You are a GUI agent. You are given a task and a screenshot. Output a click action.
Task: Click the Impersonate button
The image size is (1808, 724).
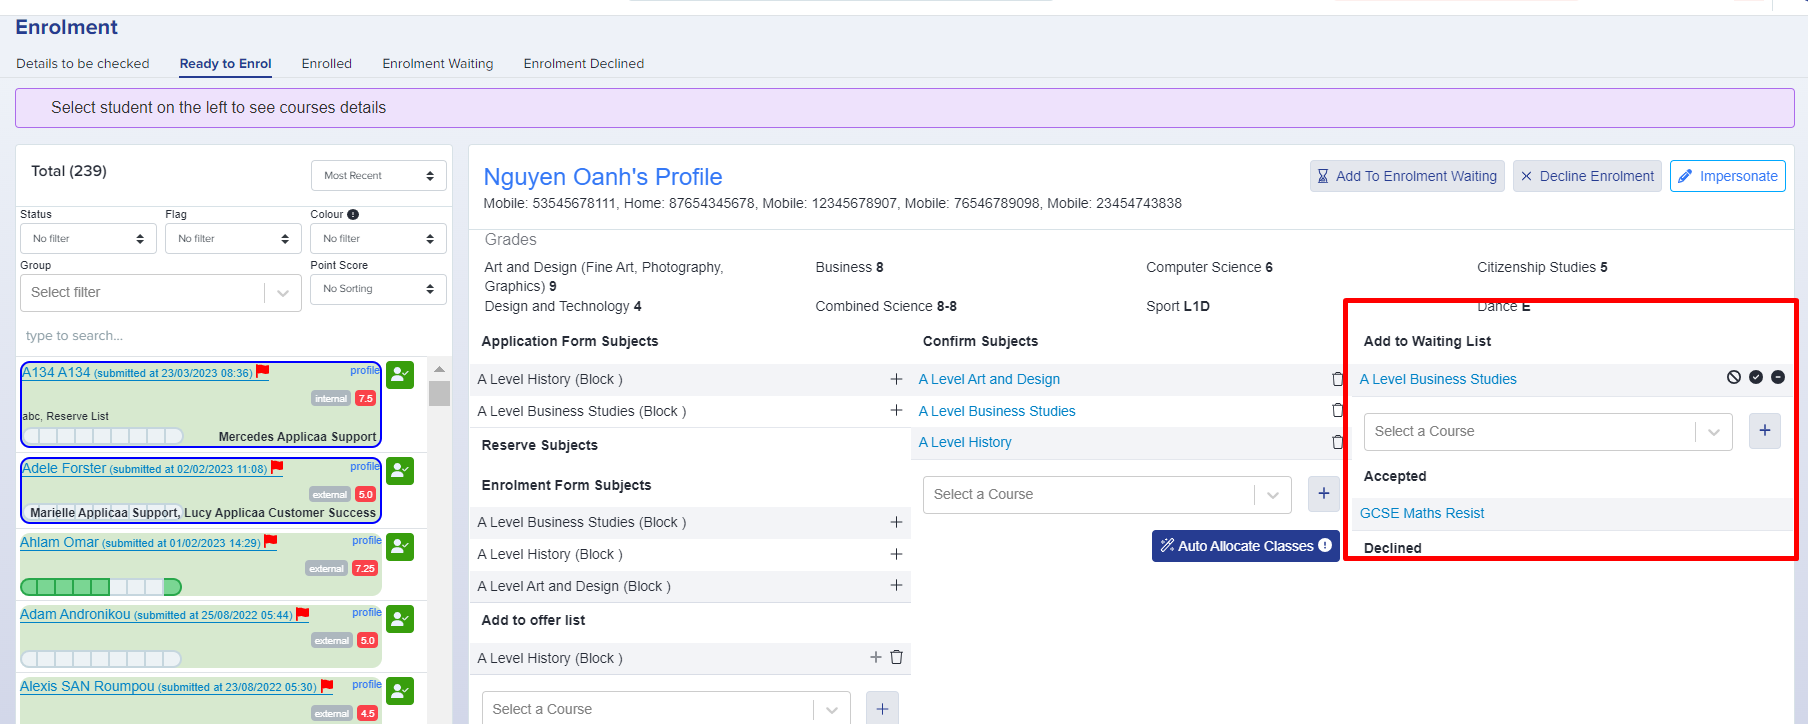(1728, 176)
